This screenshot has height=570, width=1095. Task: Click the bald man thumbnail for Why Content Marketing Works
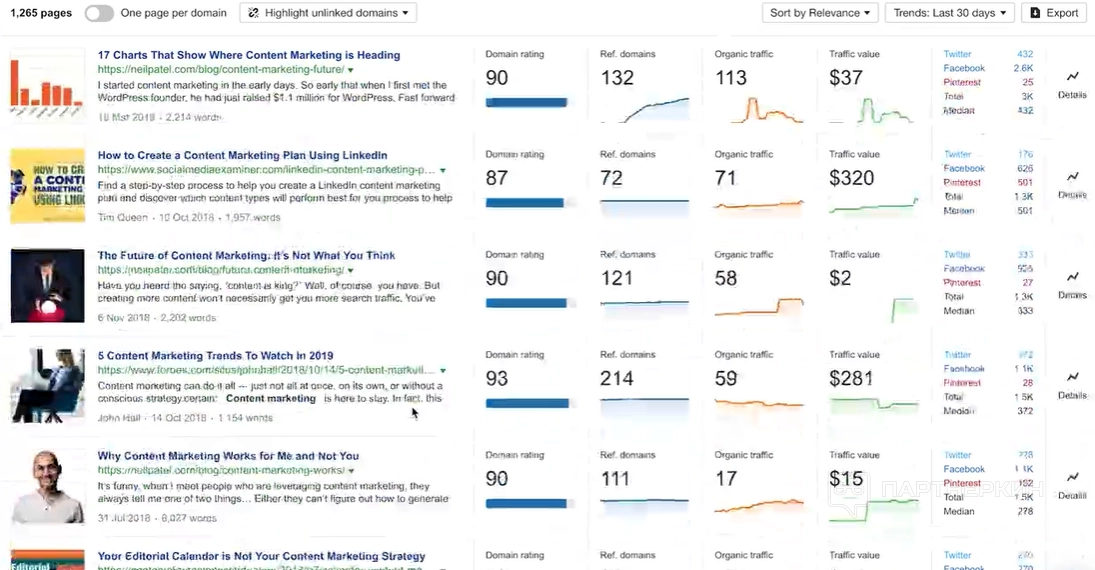[47, 485]
